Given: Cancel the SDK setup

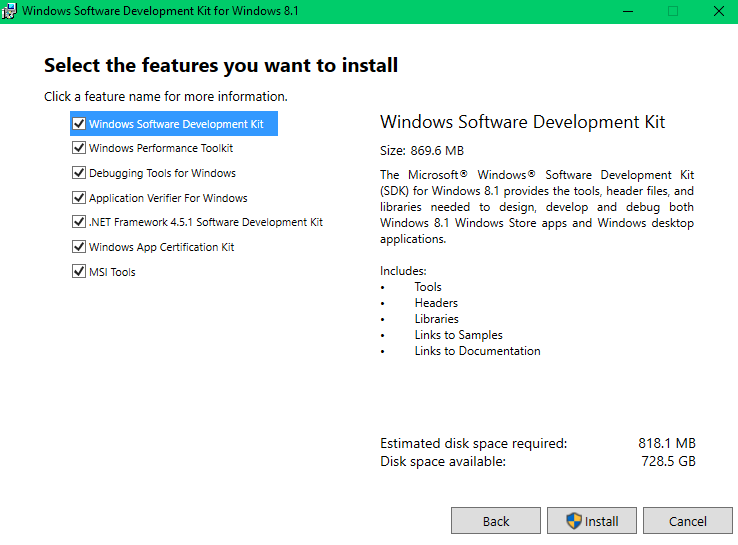Looking at the screenshot, I should point(688,521).
